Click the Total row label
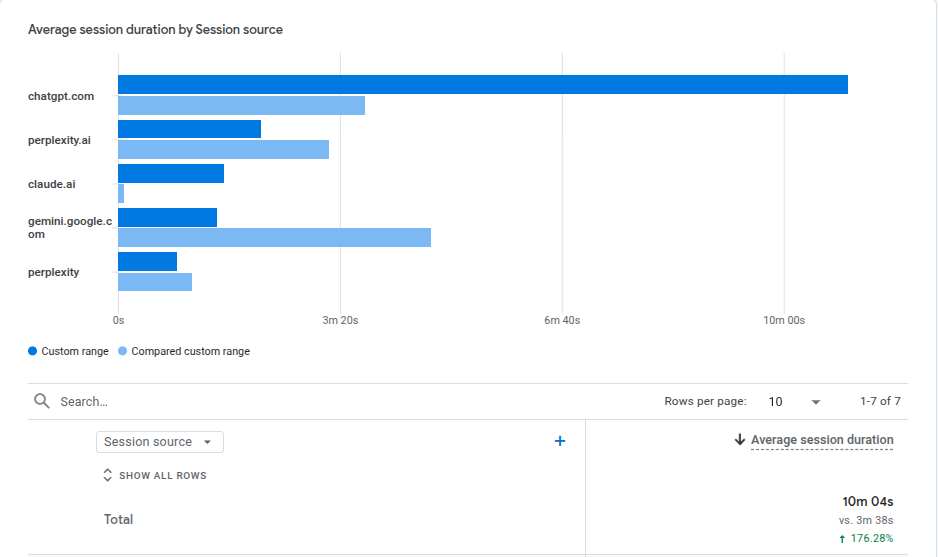 pyautogui.click(x=118, y=519)
